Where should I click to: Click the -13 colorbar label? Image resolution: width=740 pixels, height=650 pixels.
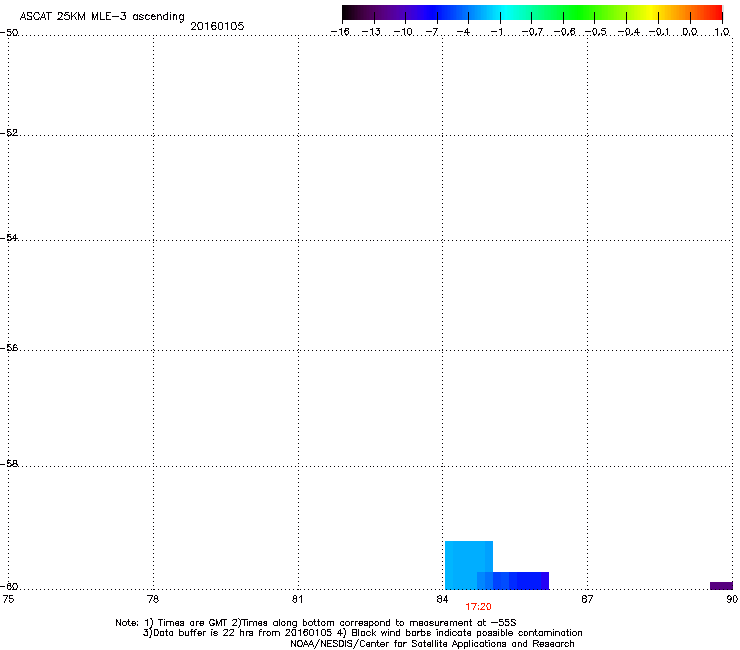pyautogui.click(x=371, y=32)
